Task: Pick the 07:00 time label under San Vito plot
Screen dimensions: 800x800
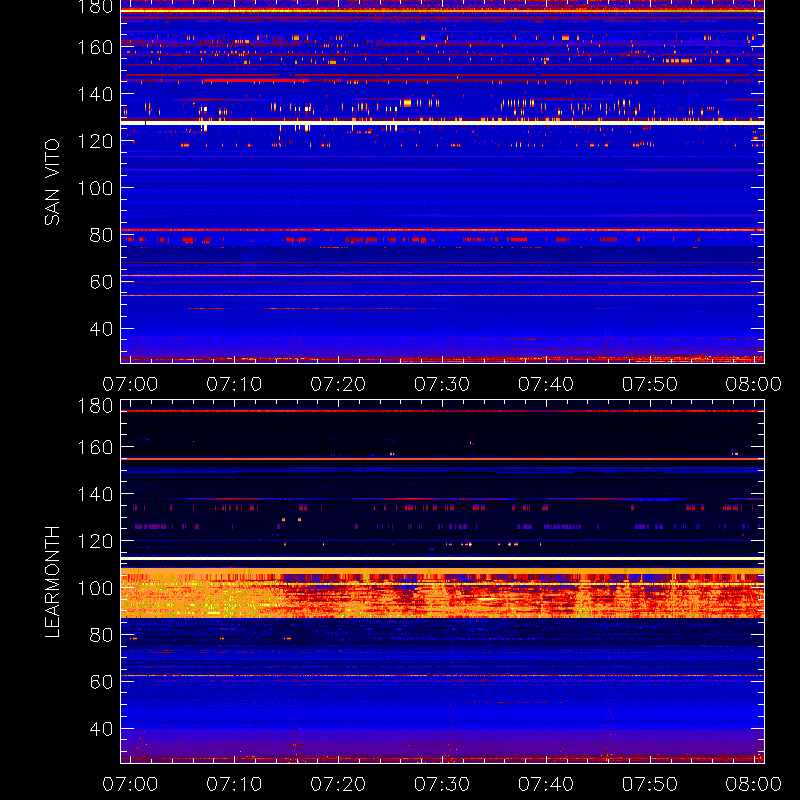Action: [x=130, y=384]
